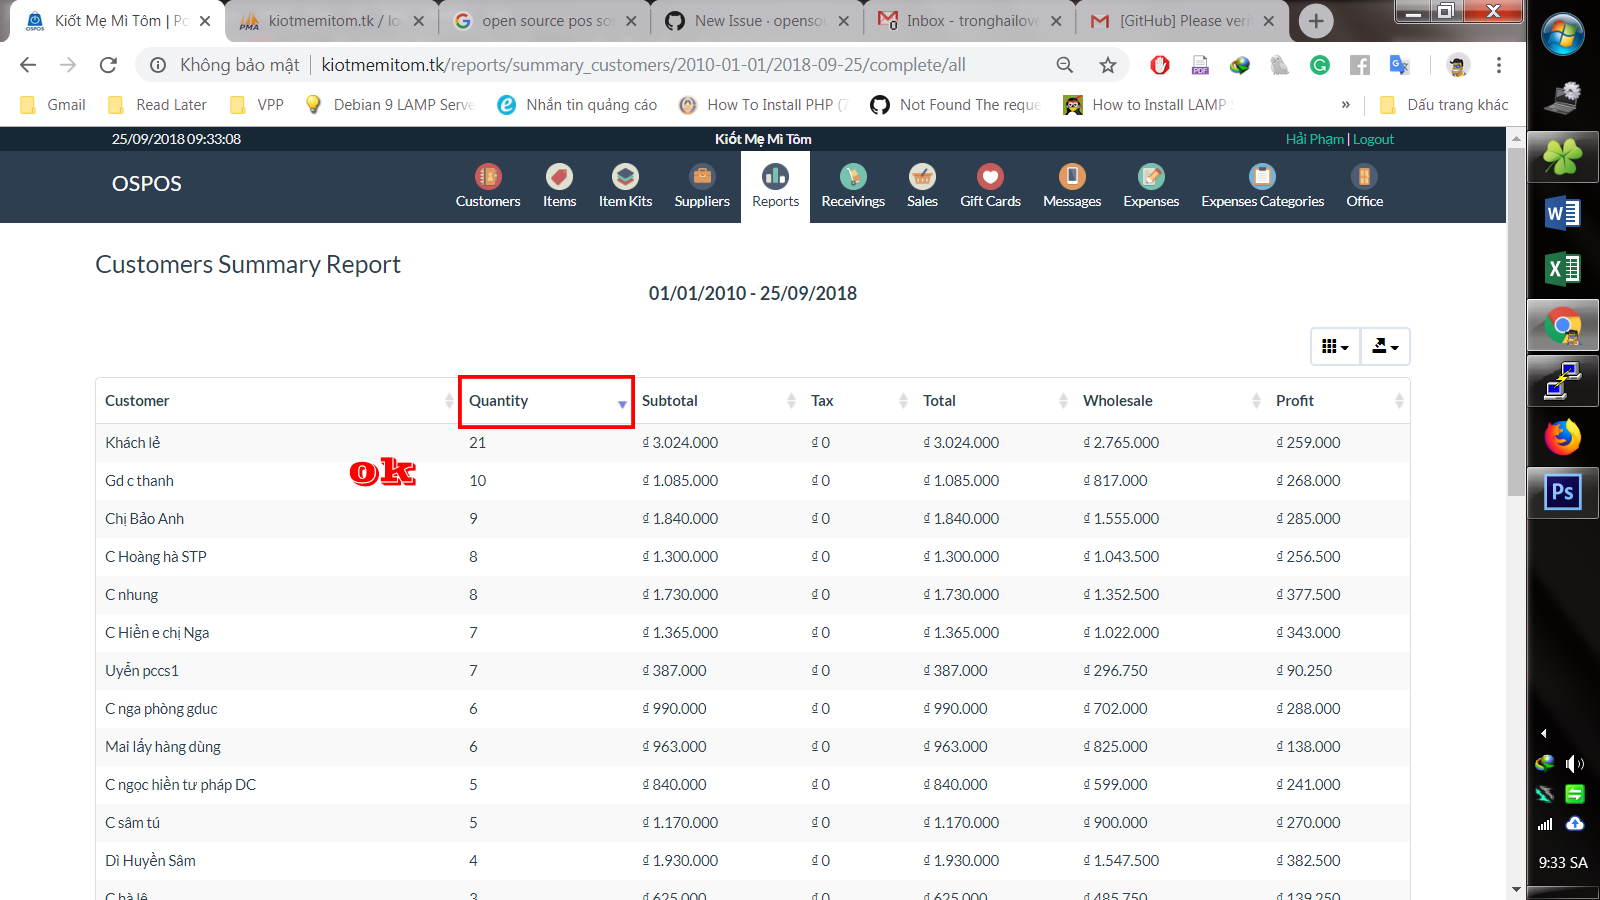The image size is (1600, 900).
Task: Switch to the Inbox Gmail tab
Action: click(x=971, y=21)
